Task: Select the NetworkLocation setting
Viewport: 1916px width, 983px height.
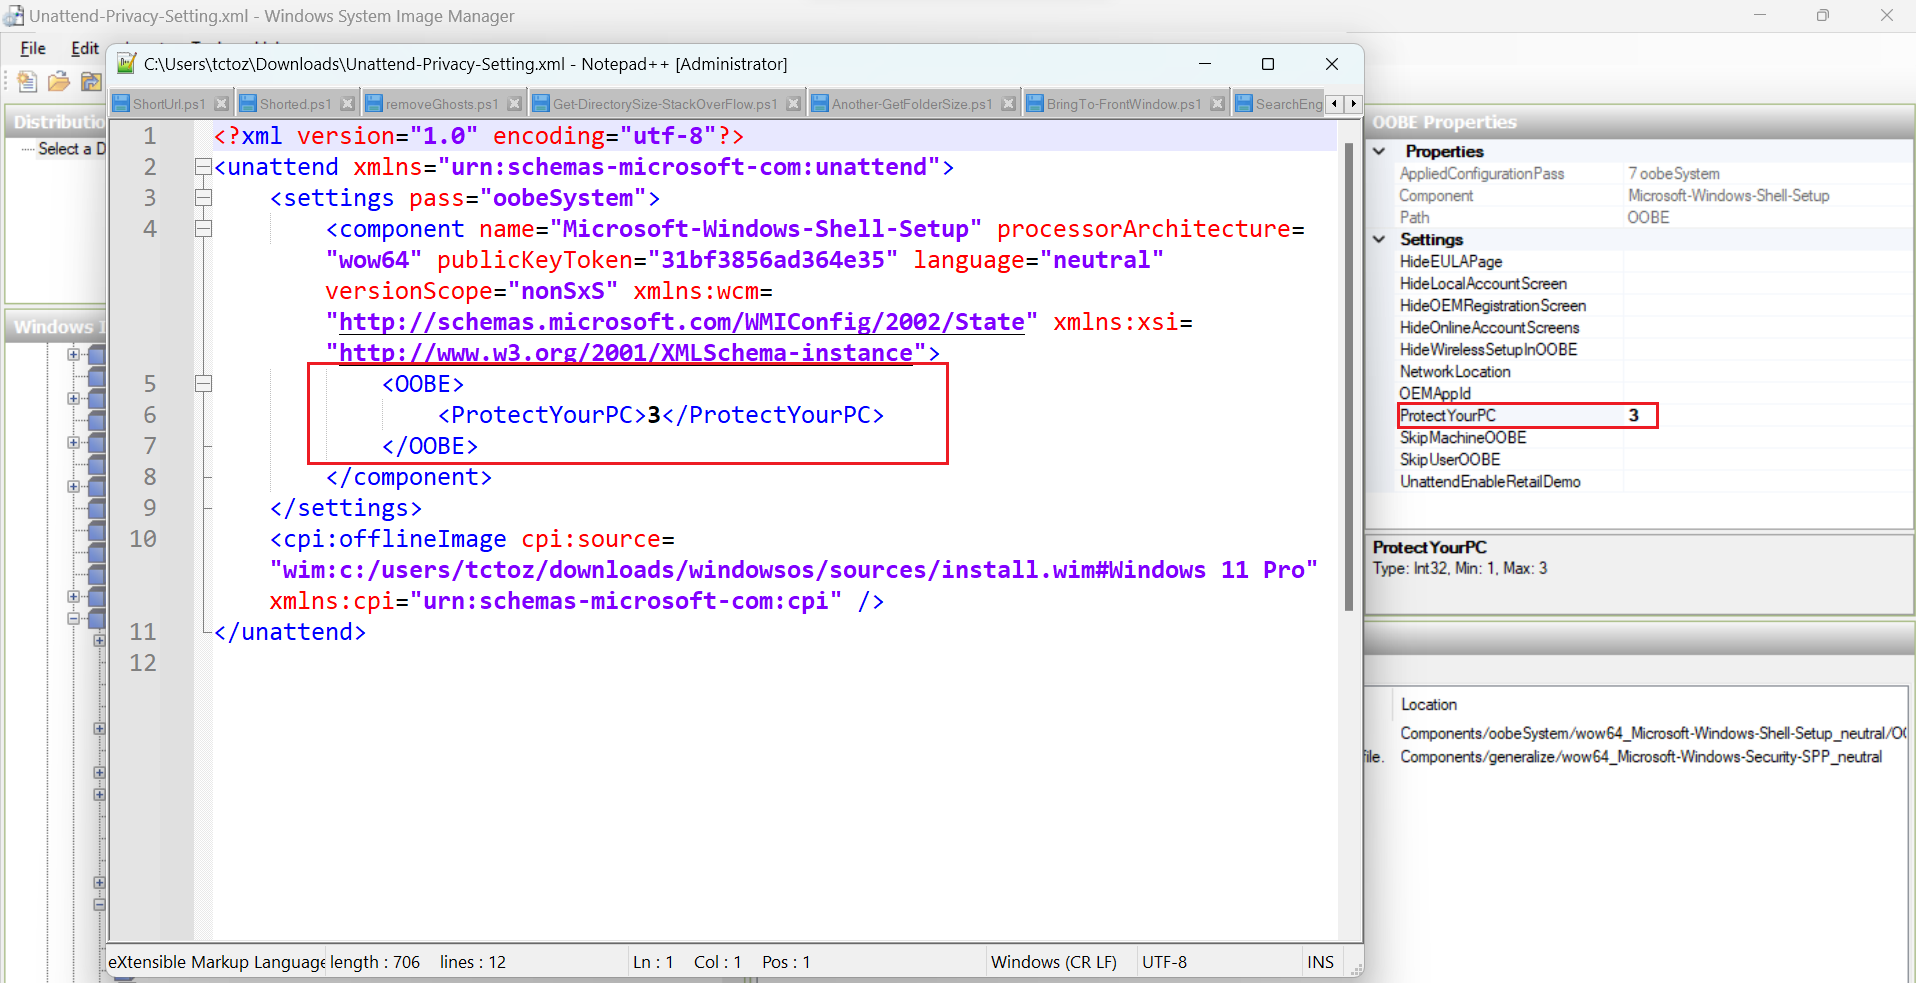Action: click(x=1455, y=371)
